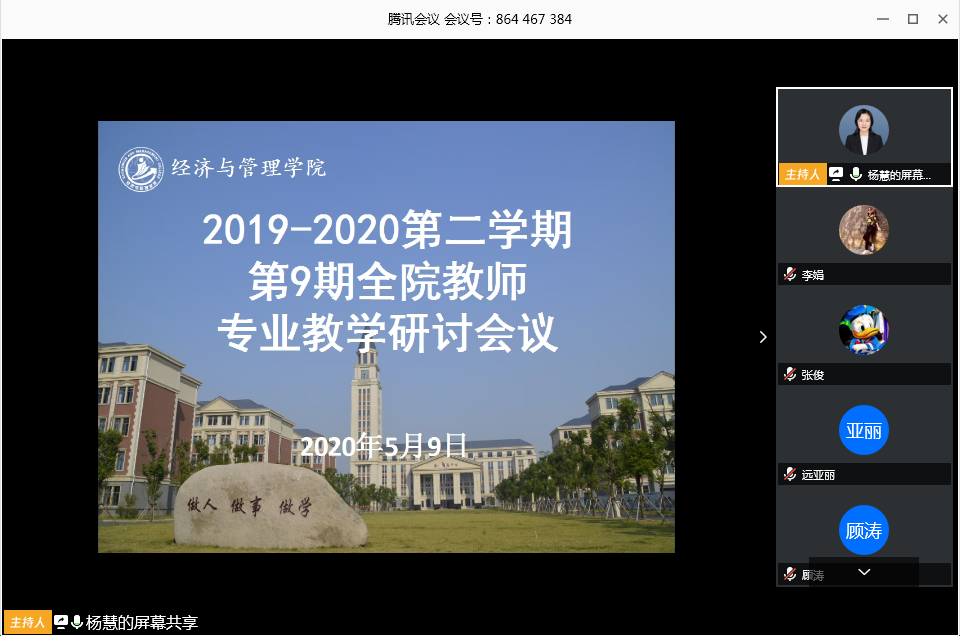This screenshot has width=960, height=636.
Task: Click the screen share icon in 杨慧's tile
Action: [x=837, y=174]
